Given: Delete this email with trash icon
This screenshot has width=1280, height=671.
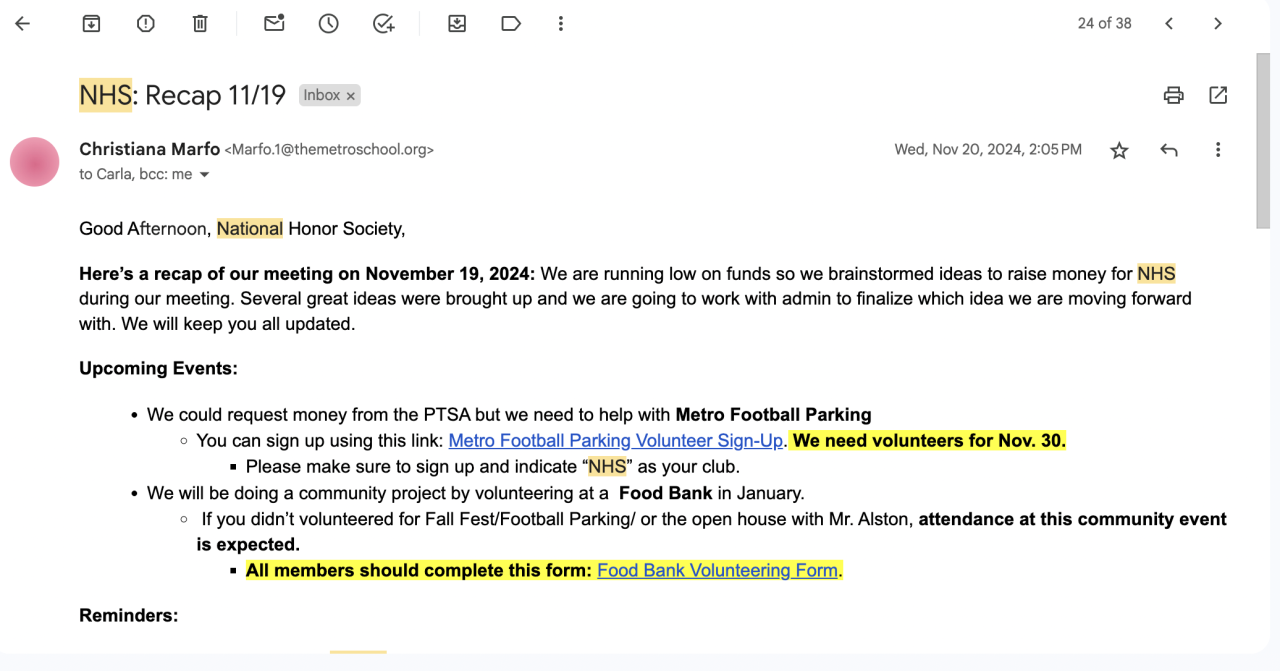Looking at the screenshot, I should point(200,24).
